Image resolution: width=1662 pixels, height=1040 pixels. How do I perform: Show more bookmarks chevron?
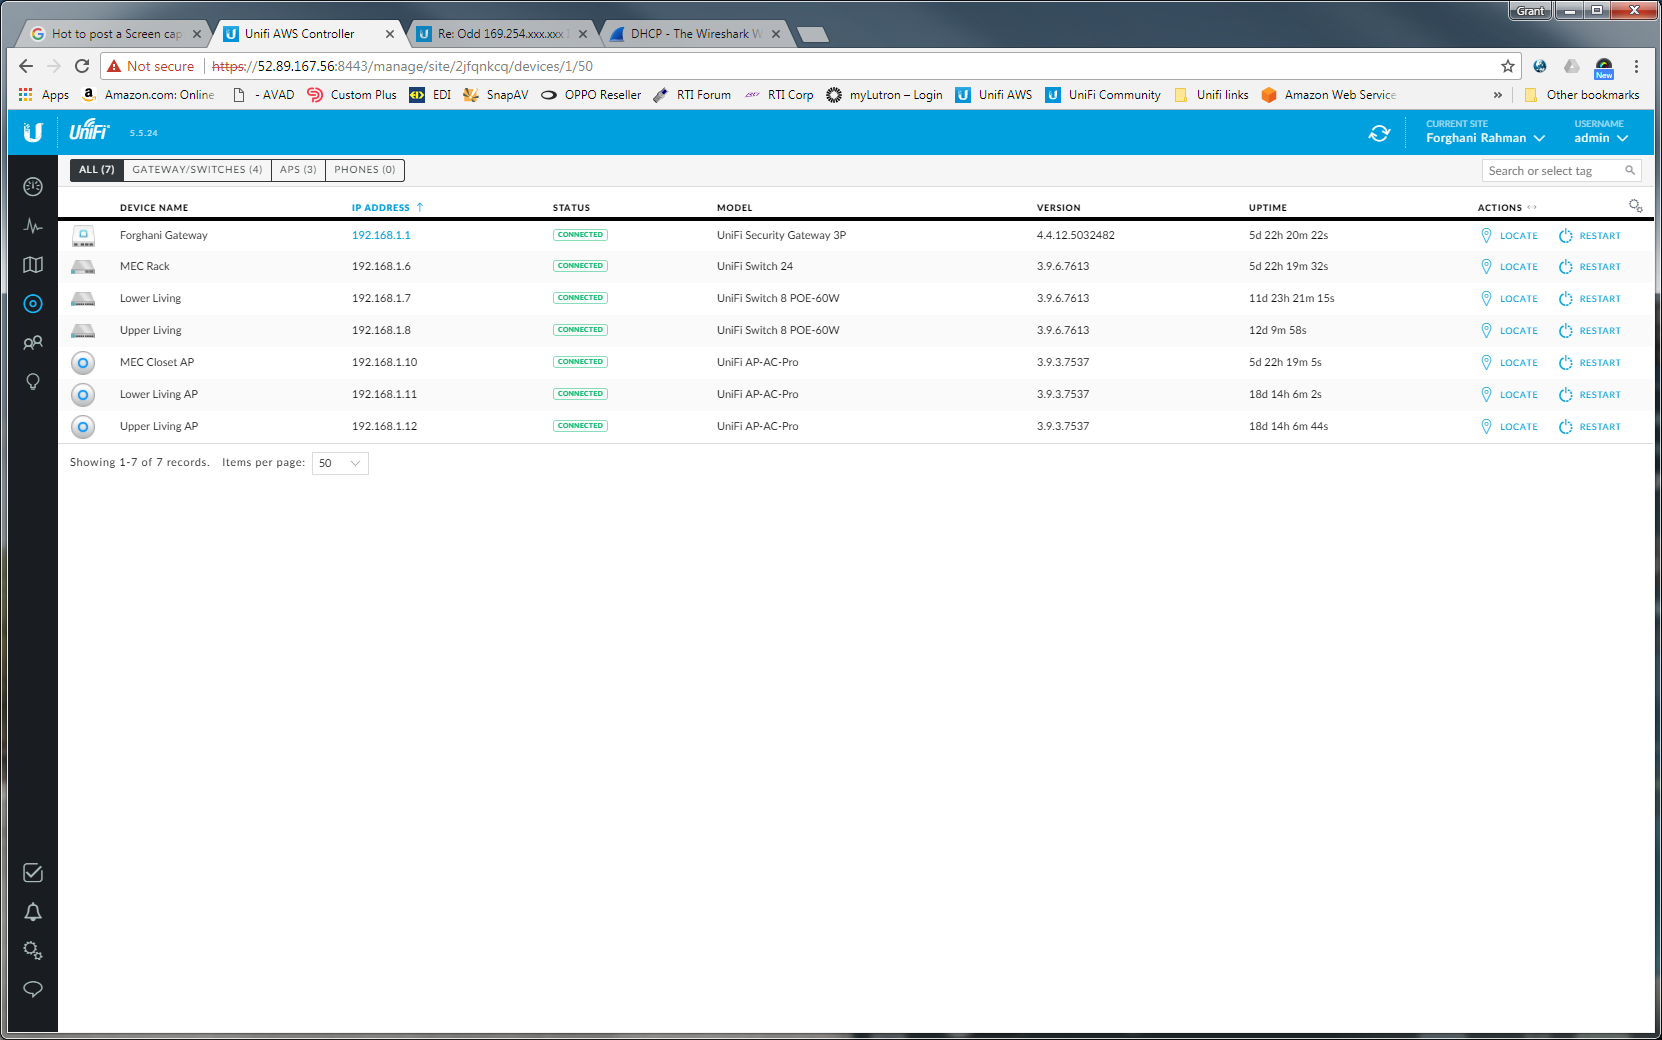(1497, 95)
